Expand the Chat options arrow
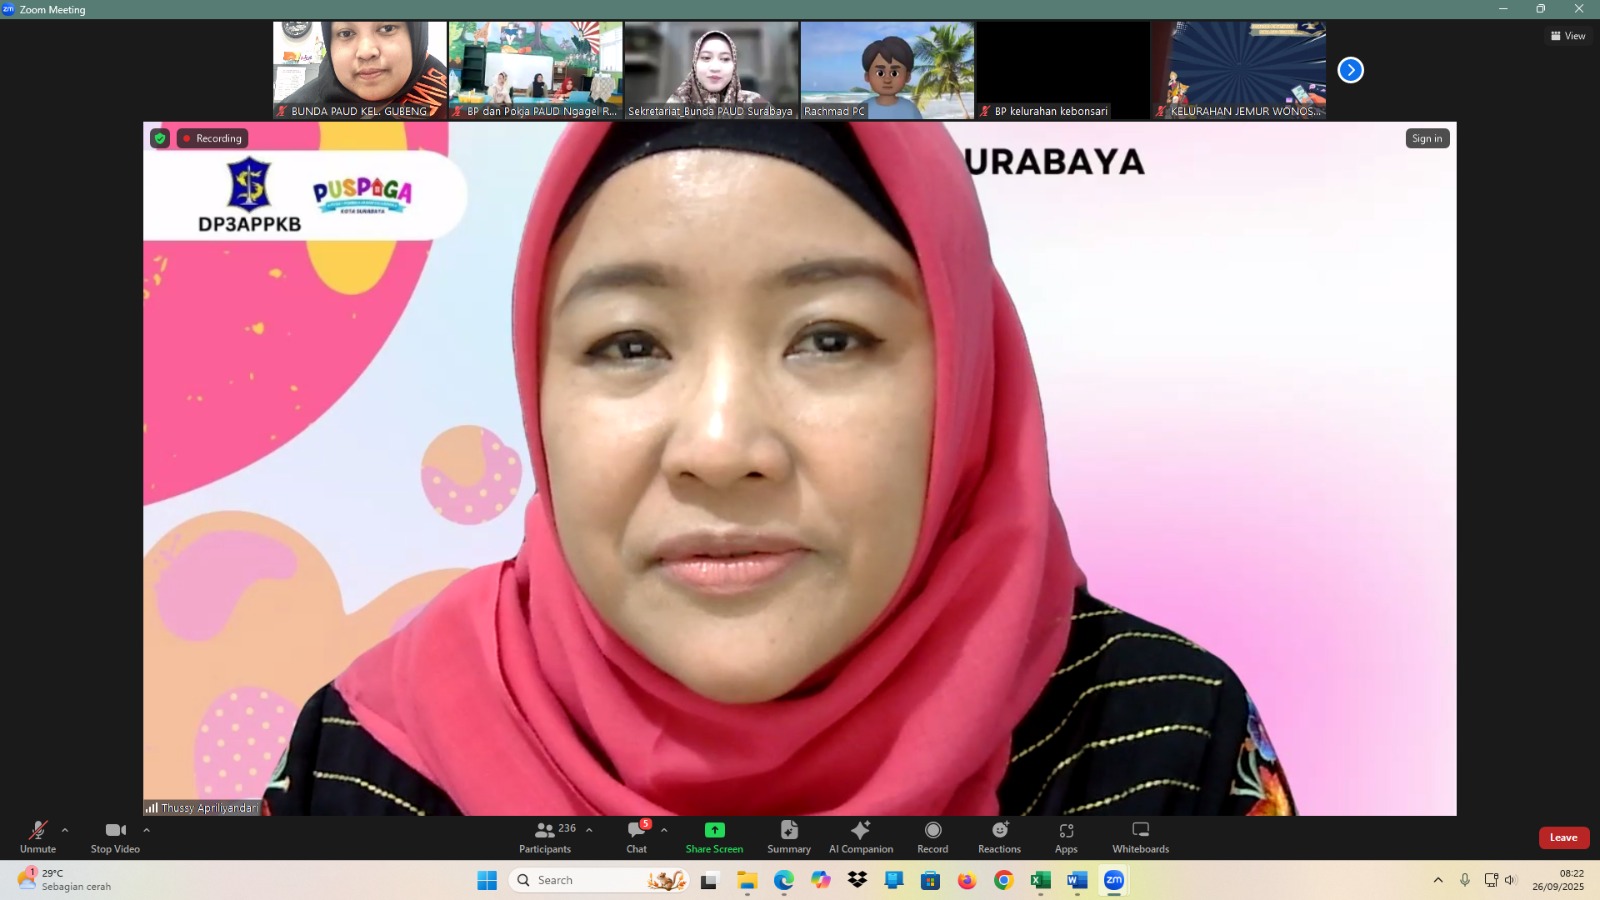Viewport: 1600px width, 900px height. point(664,830)
